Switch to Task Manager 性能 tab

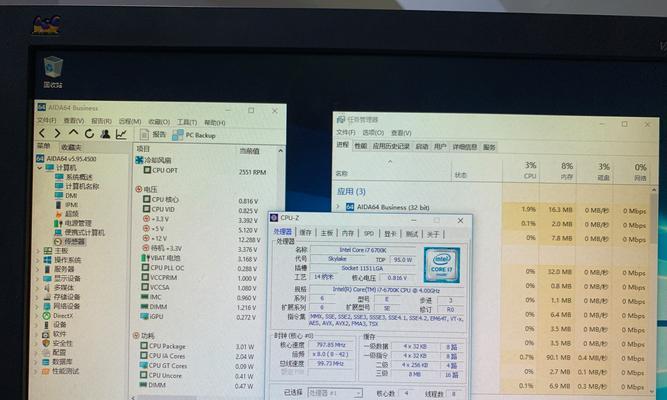click(x=361, y=146)
